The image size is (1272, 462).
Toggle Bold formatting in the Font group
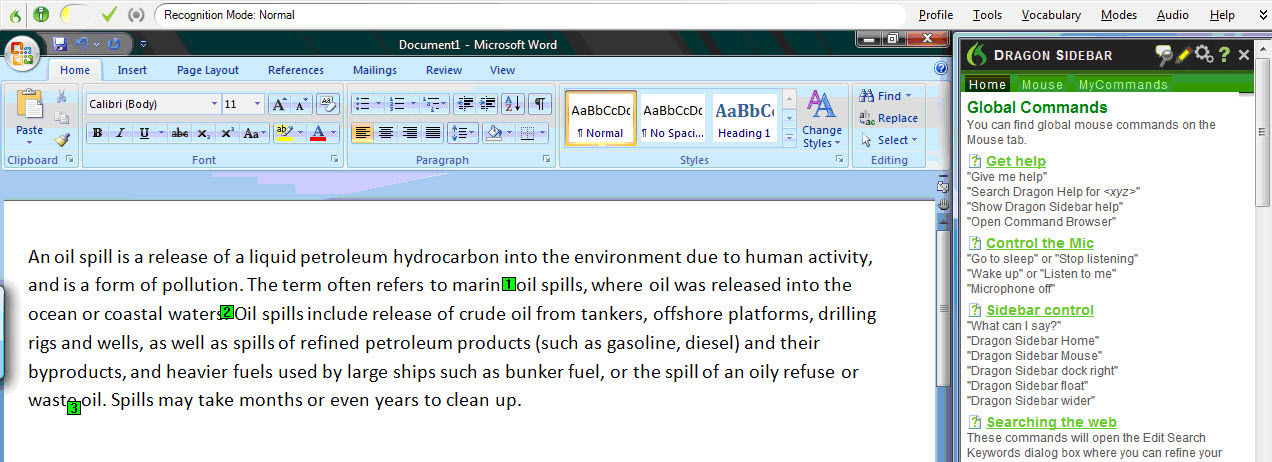[97, 133]
